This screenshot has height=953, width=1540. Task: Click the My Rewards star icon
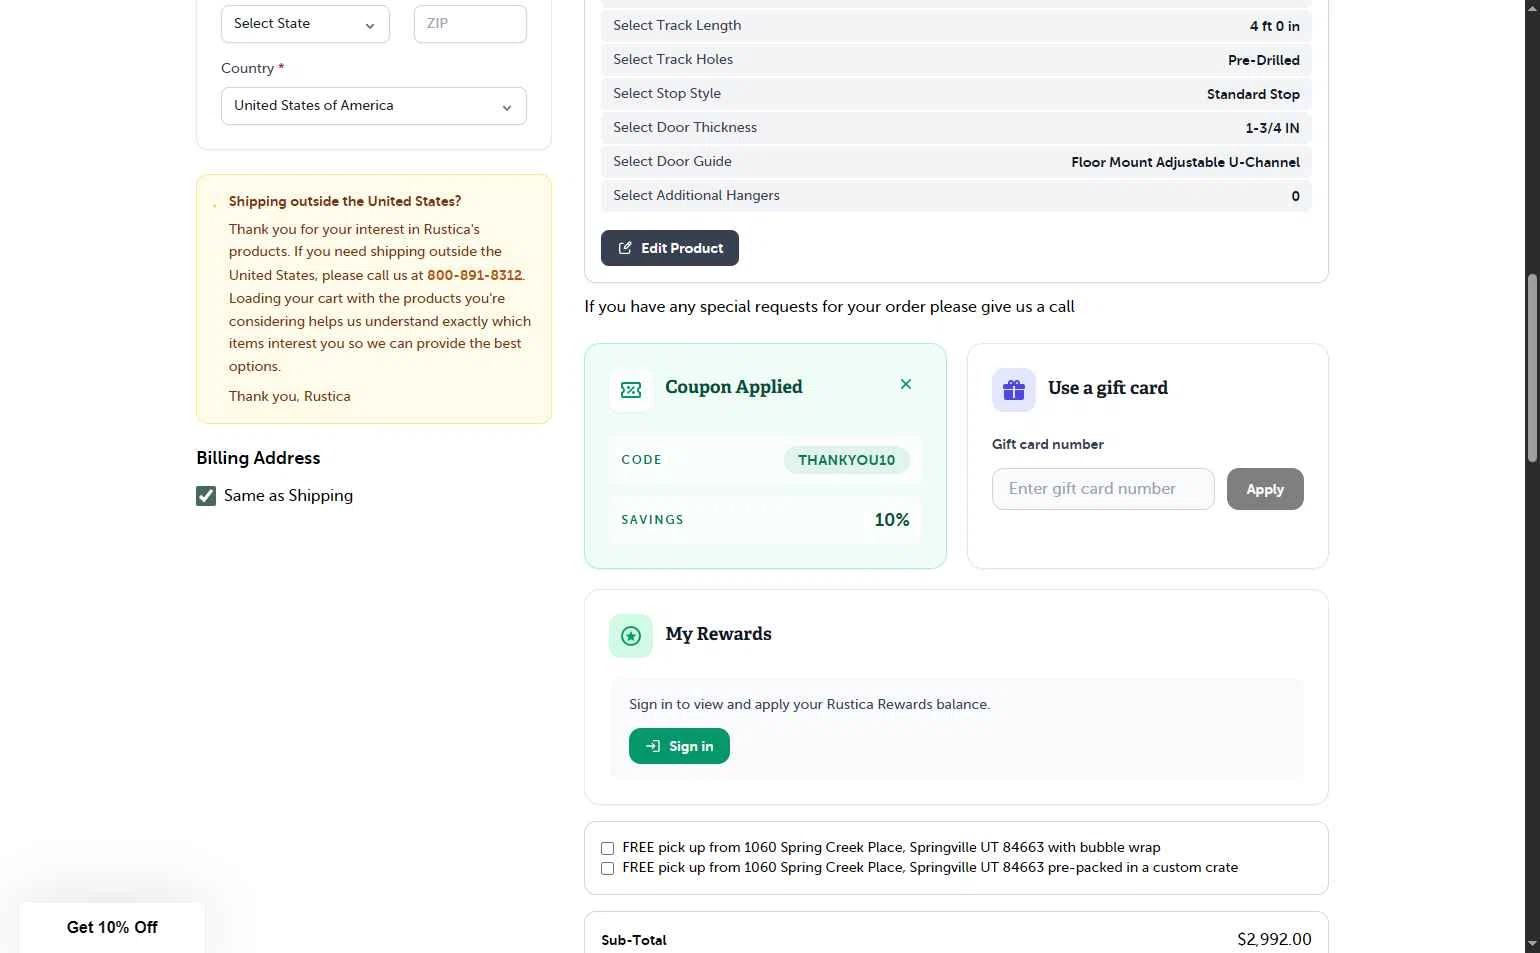point(631,636)
